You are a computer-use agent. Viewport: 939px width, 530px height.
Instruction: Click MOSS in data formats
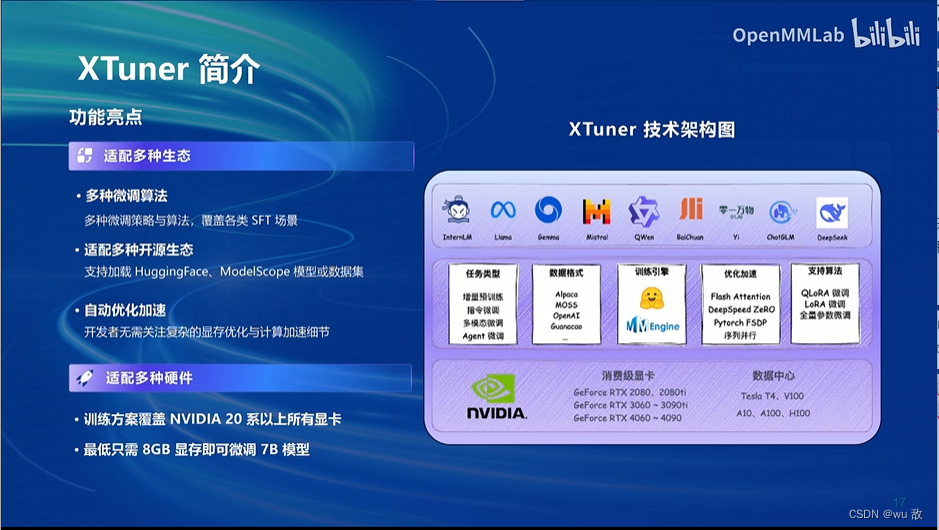click(x=566, y=305)
